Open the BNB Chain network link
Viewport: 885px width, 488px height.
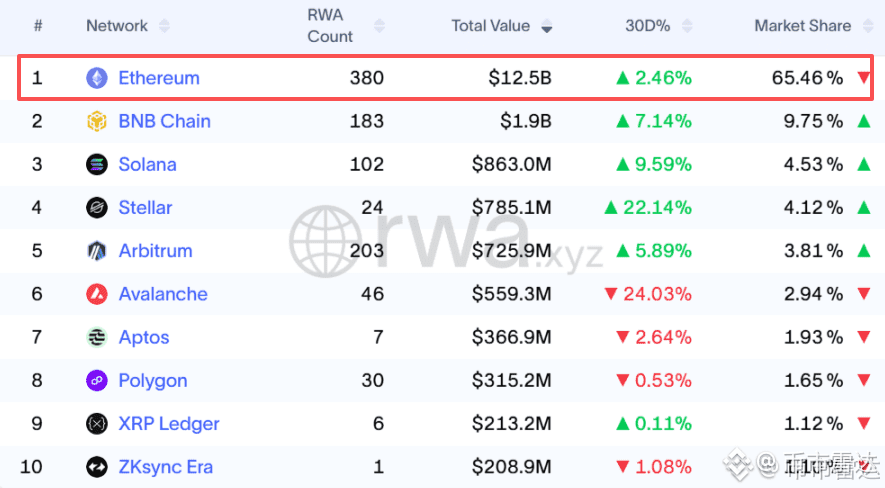[164, 122]
